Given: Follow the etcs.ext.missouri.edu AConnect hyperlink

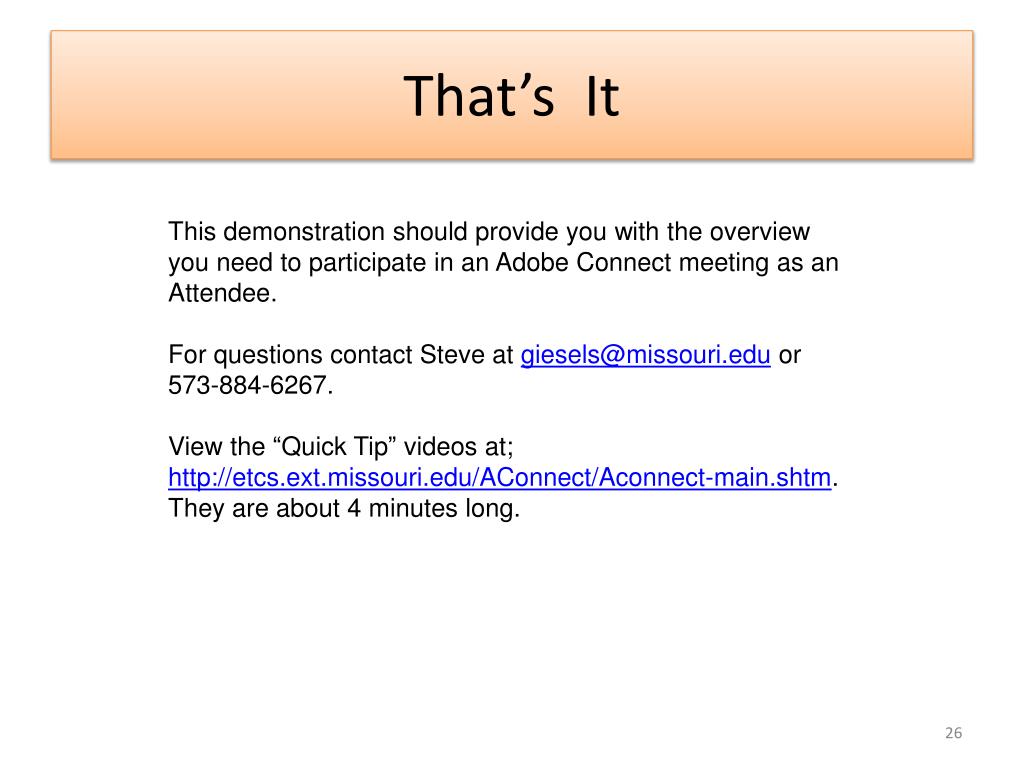Looking at the screenshot, I should click(500, 477).
